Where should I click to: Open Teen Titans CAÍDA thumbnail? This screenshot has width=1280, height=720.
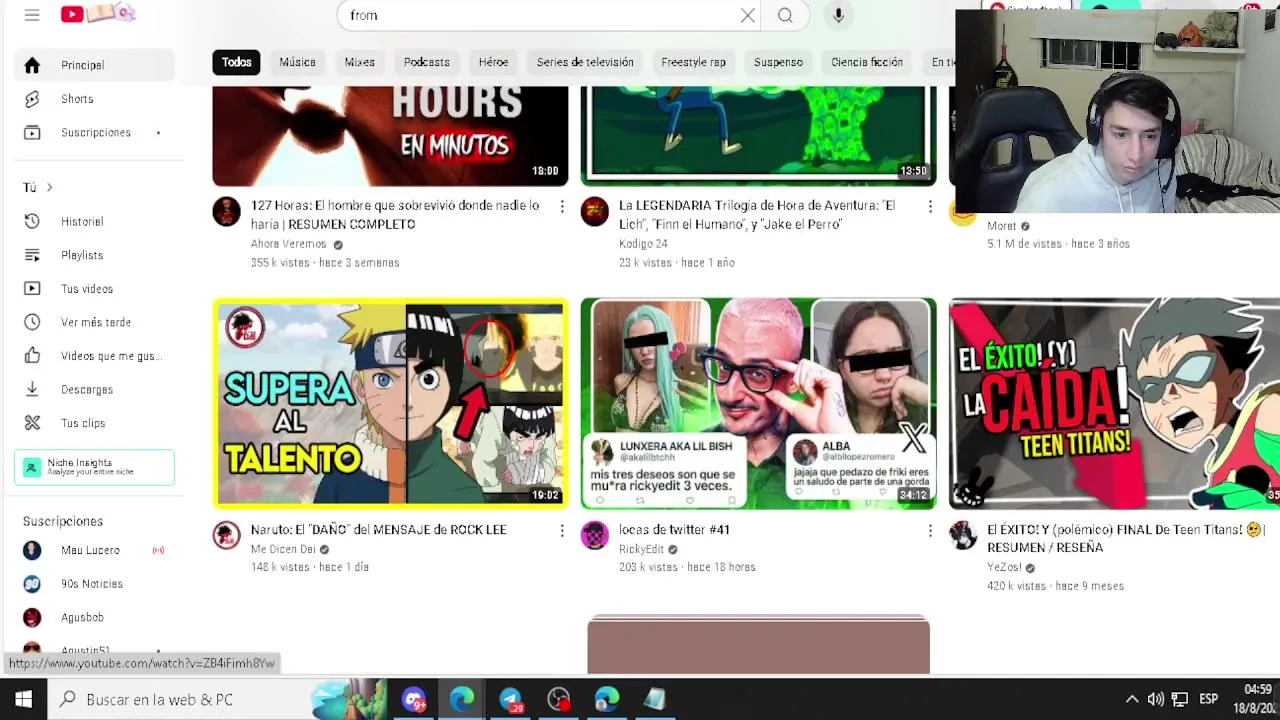[x=1114, y=403]
